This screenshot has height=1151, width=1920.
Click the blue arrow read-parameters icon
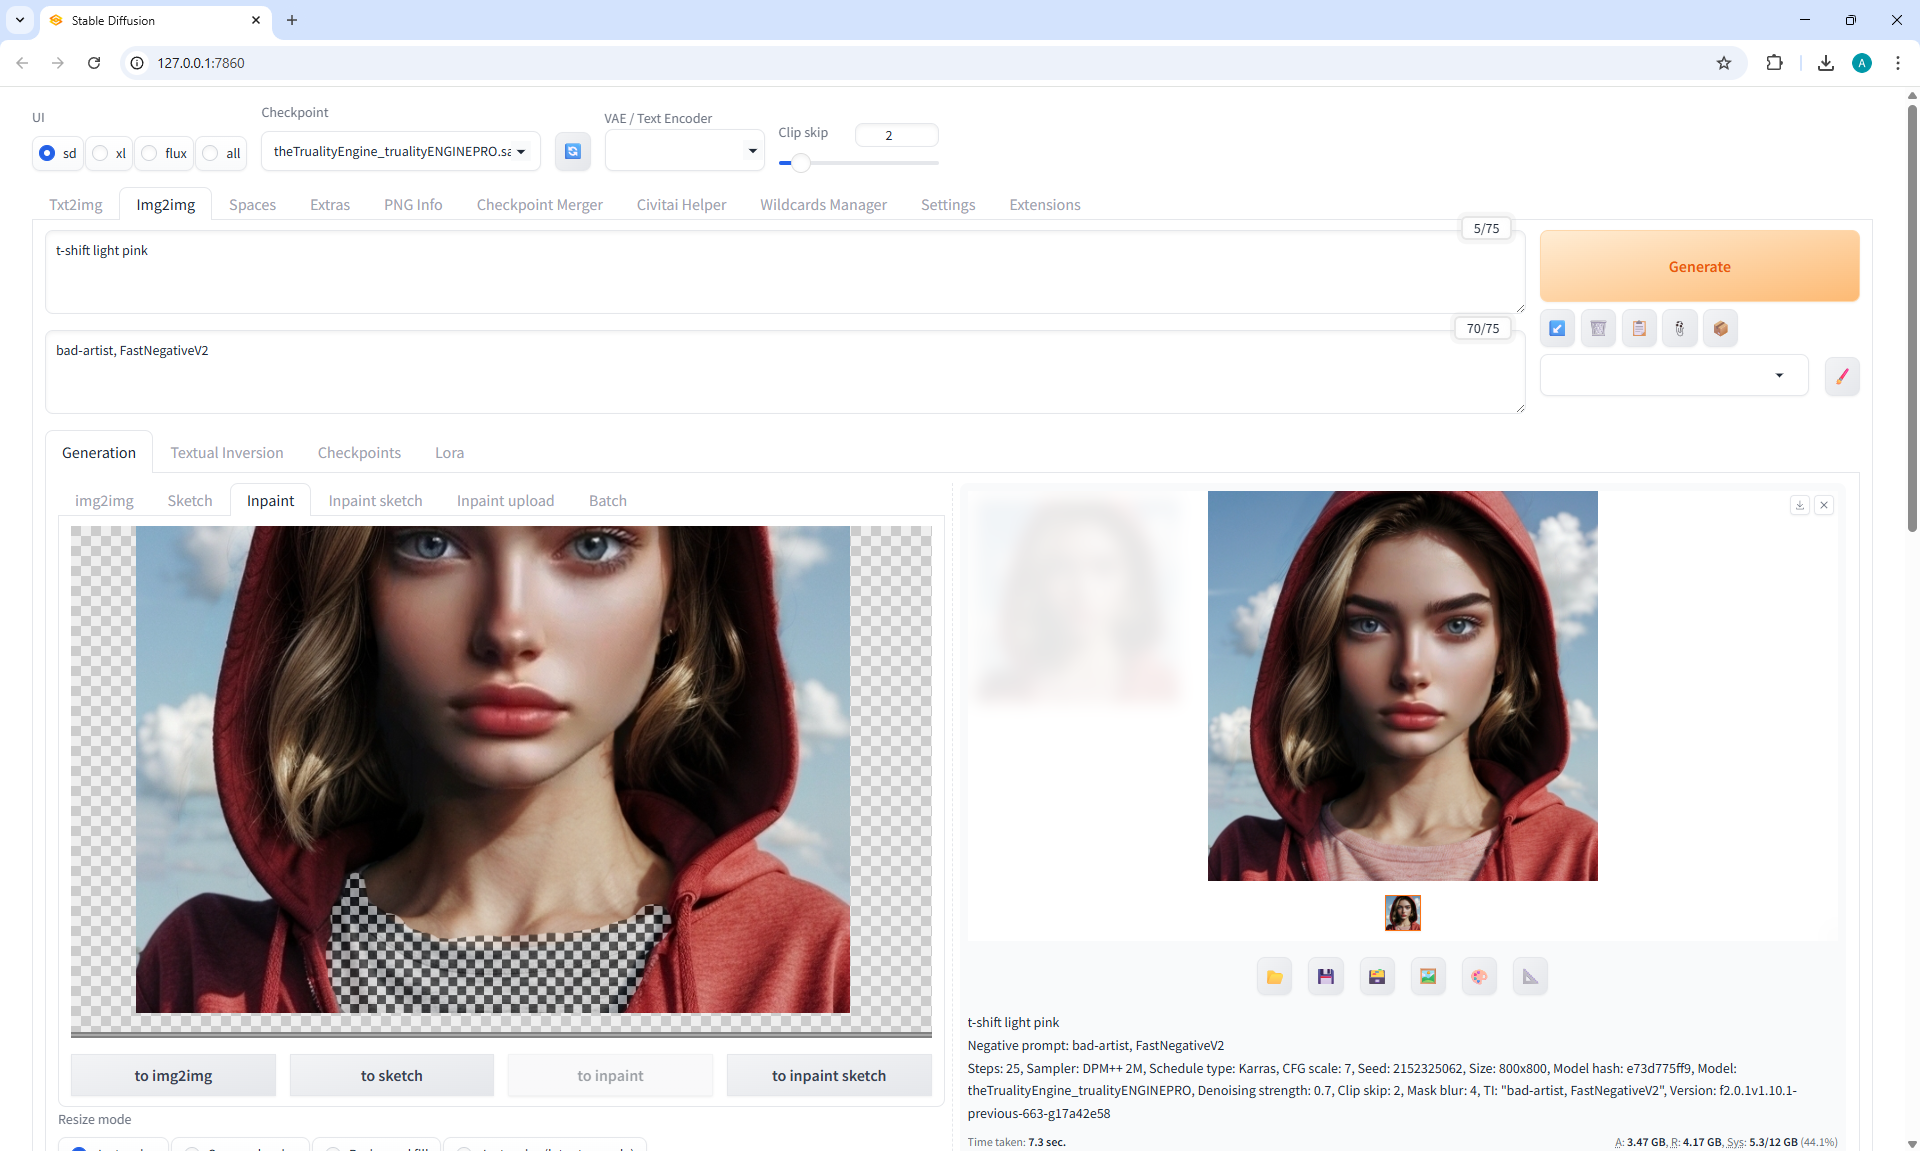1557,328
